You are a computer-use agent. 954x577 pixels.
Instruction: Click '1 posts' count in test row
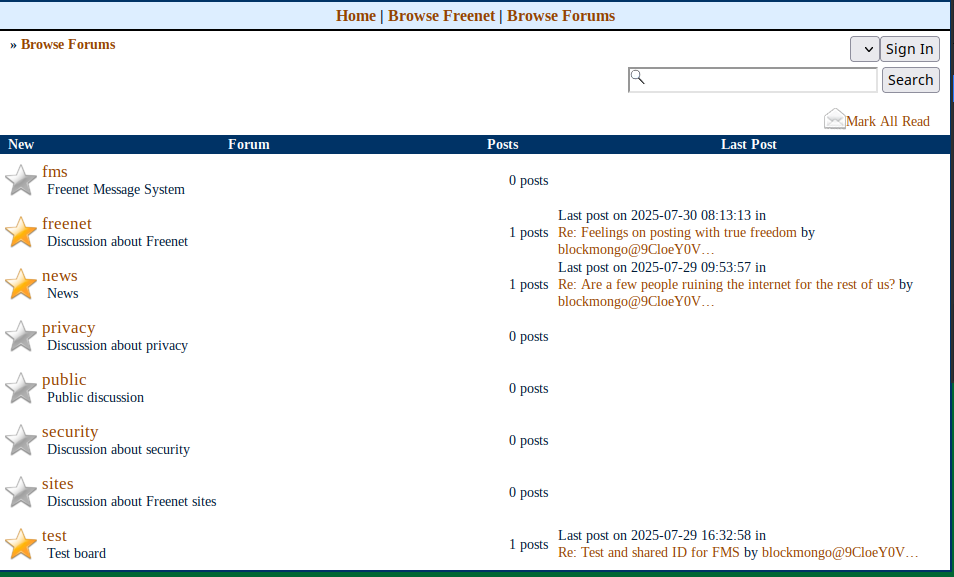coord(529,545)
